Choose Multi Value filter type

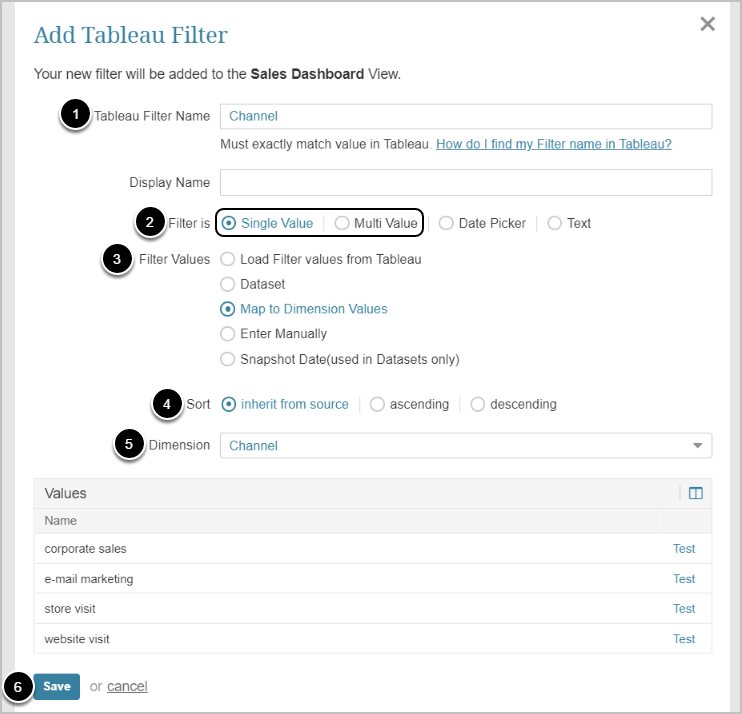coord(343,223)
